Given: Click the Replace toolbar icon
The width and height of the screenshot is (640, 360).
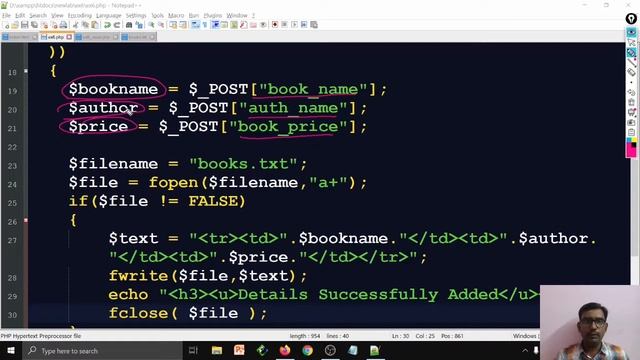Looking at the screenshot, I should point(139,25).
